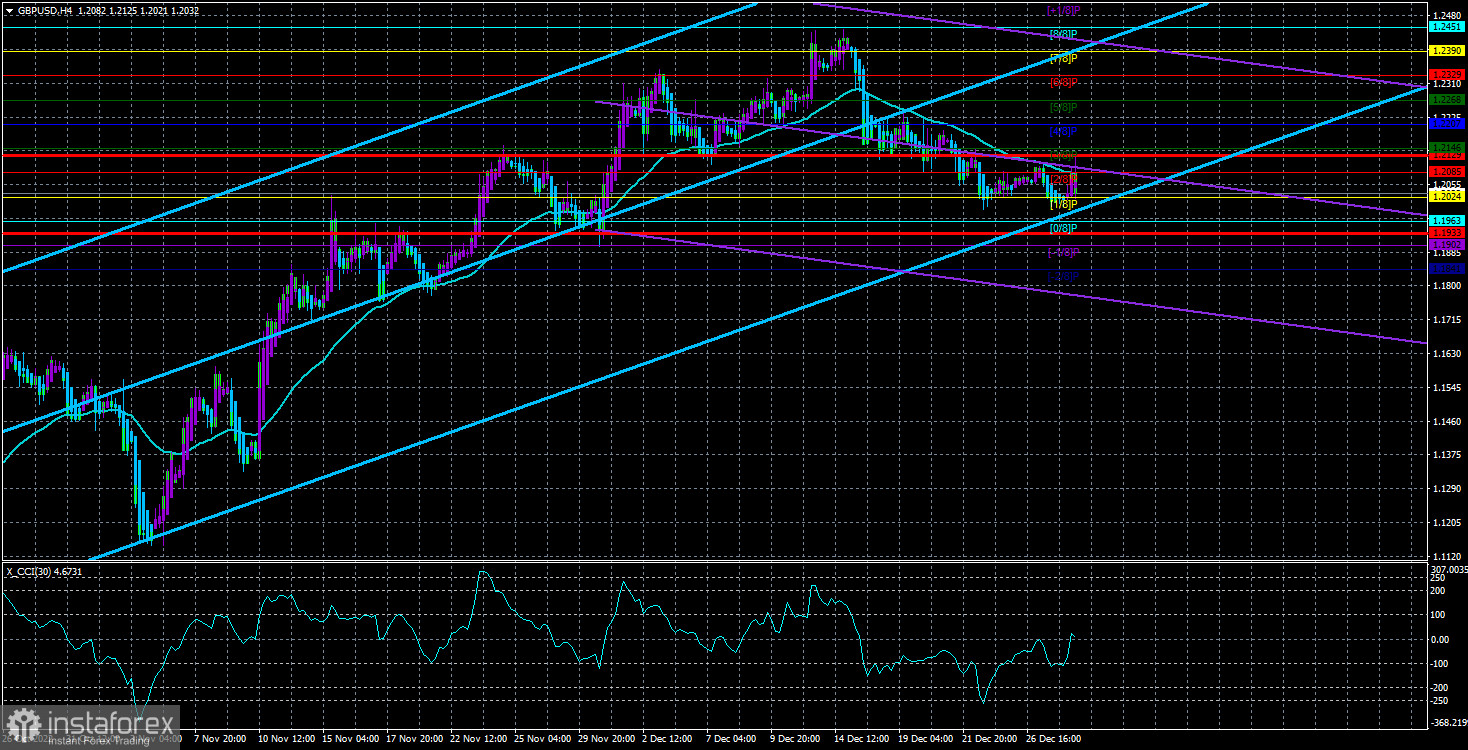Select the [-1/8]P Murray level label
The width and height of the screenshot is (1468, 750).
1063,252
